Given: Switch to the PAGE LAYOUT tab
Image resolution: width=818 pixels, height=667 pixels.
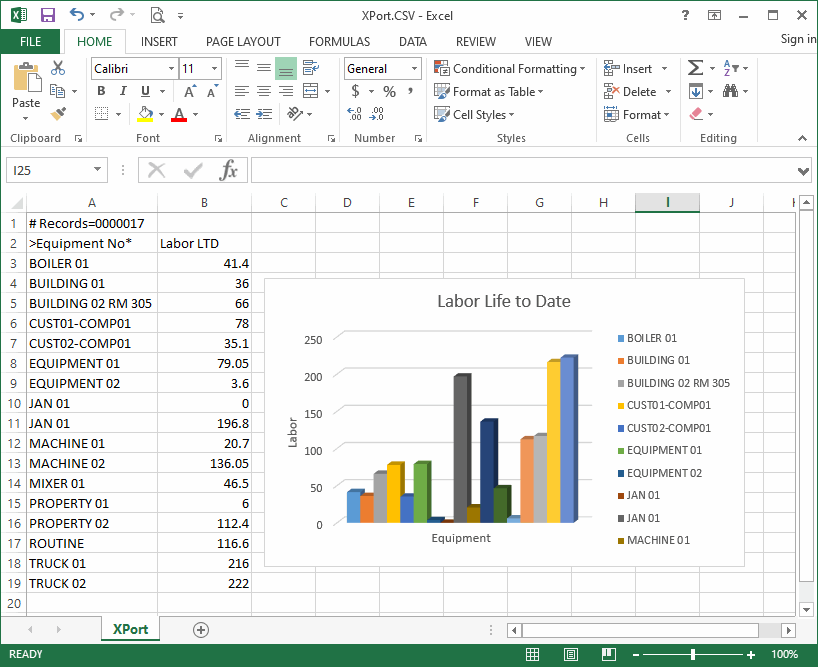Looking at the screenshot, I should 243,42.
